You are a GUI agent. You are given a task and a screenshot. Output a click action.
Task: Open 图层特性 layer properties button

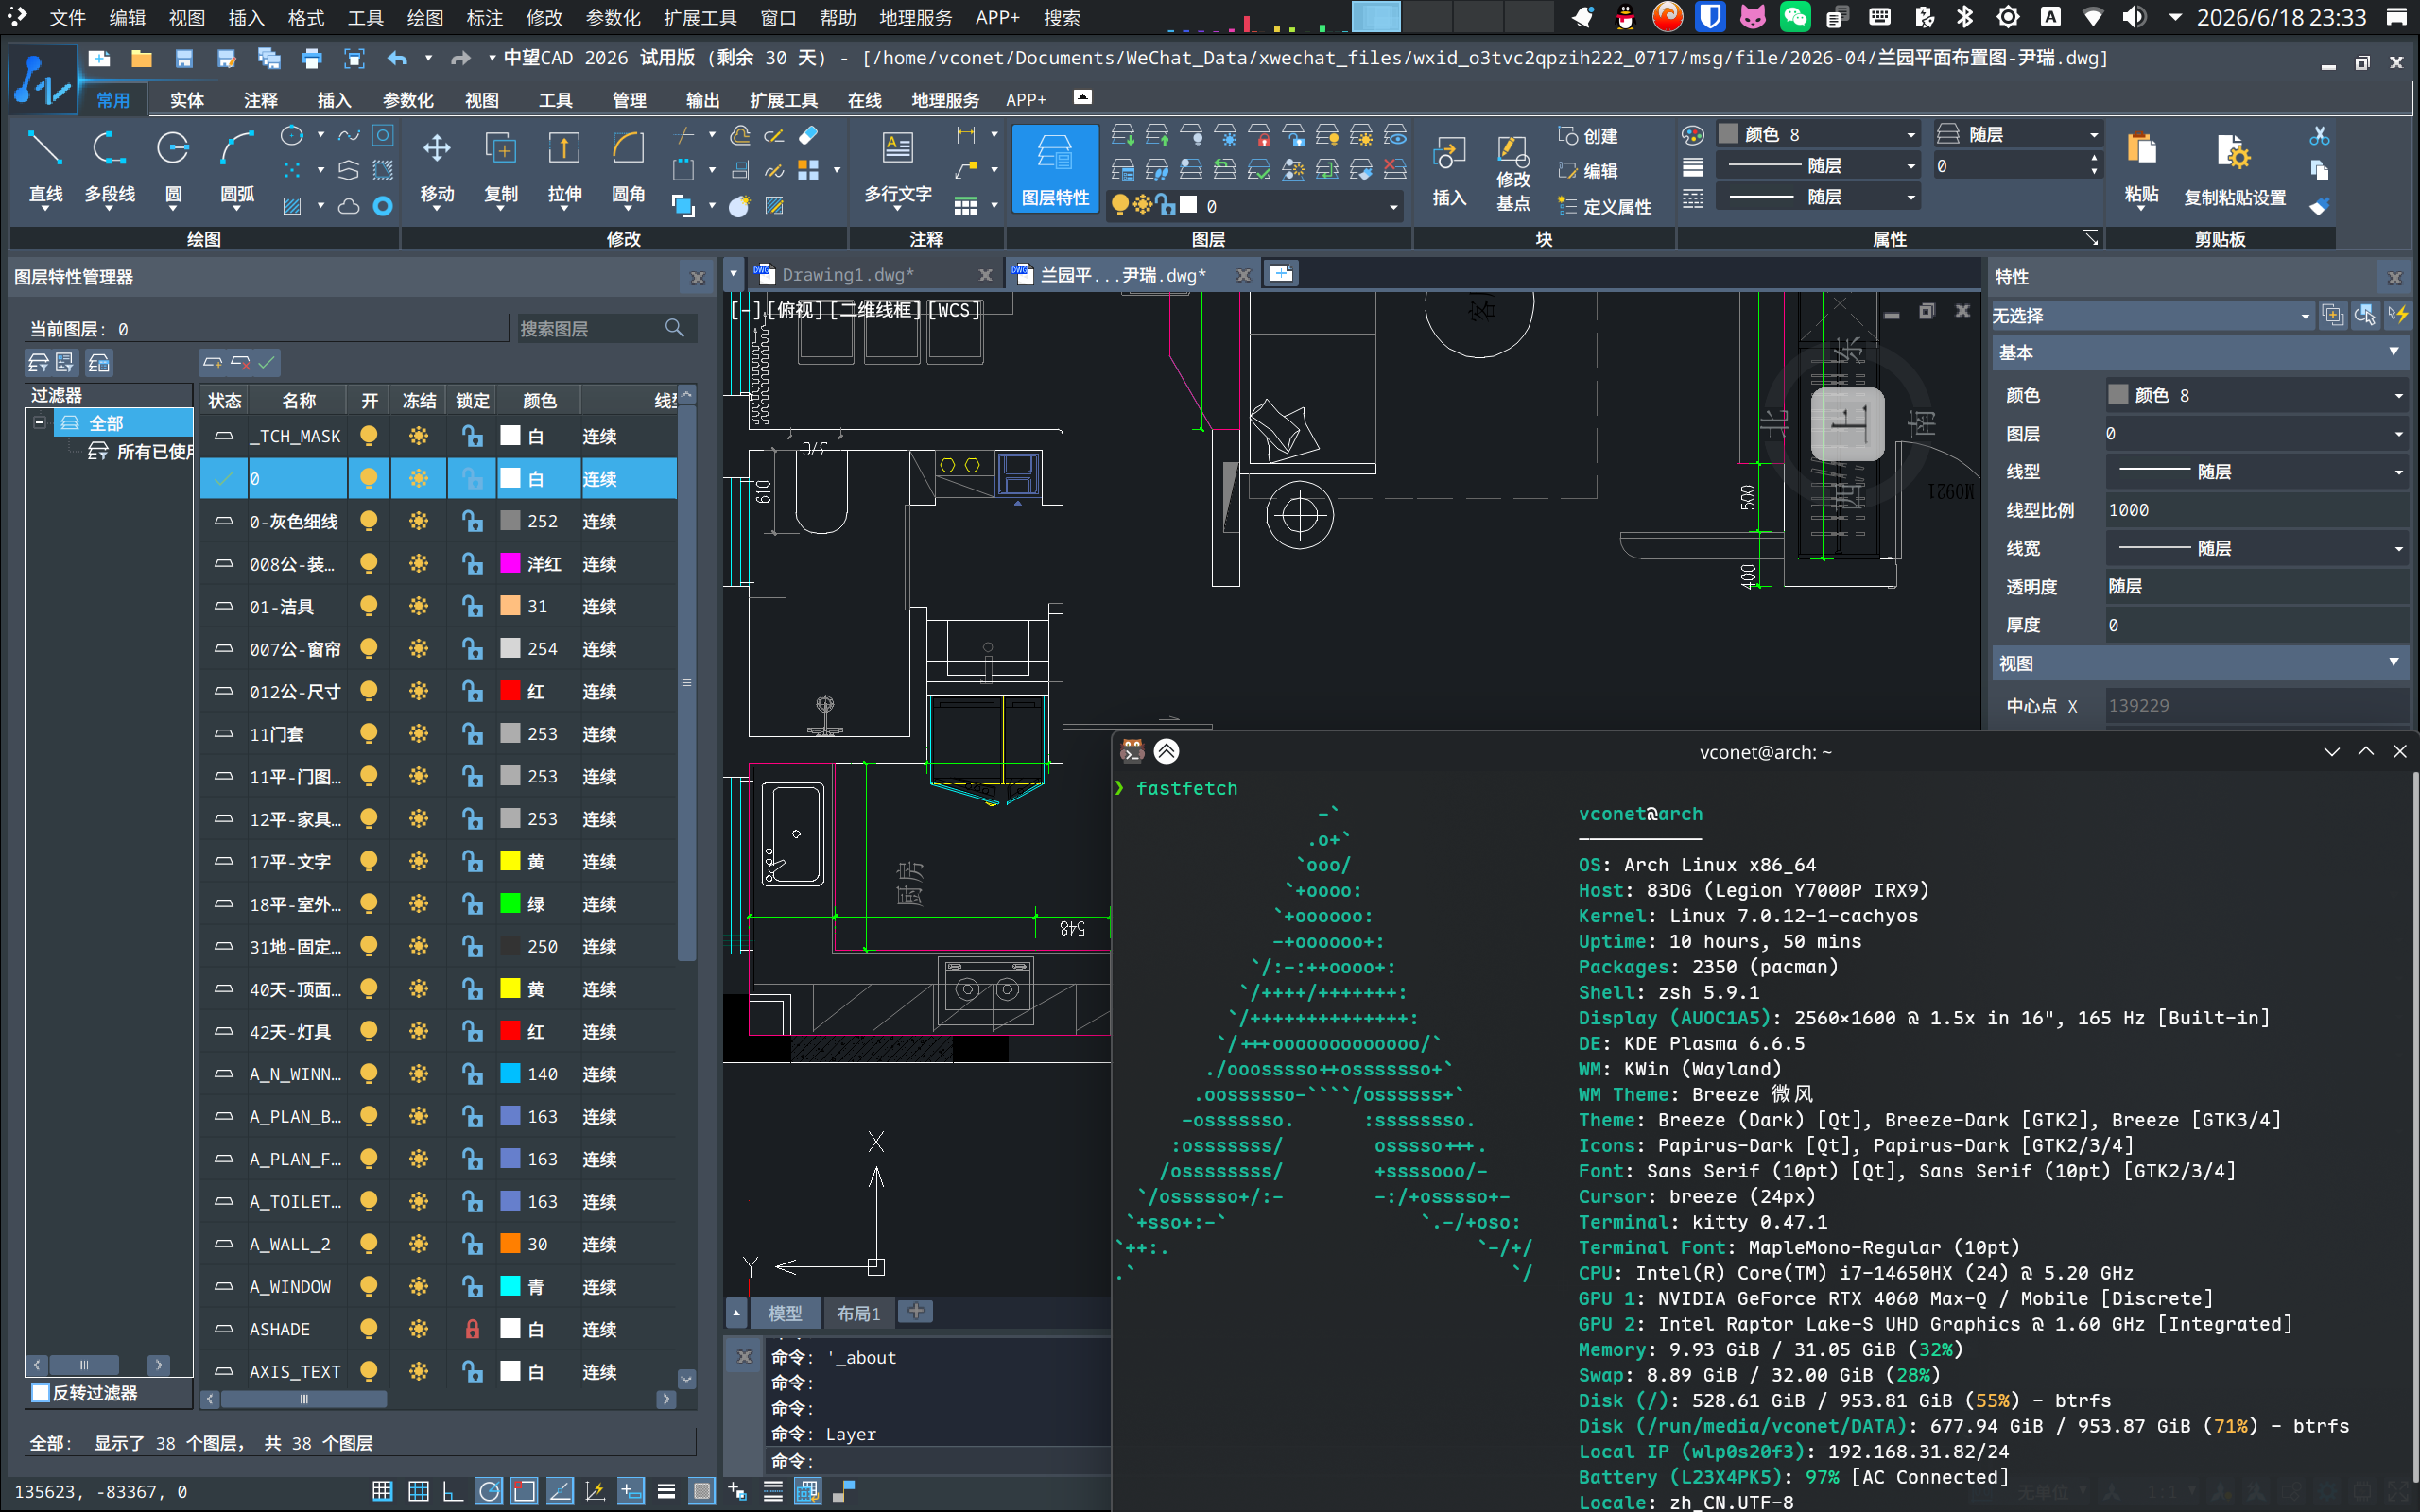point(1055,168)
